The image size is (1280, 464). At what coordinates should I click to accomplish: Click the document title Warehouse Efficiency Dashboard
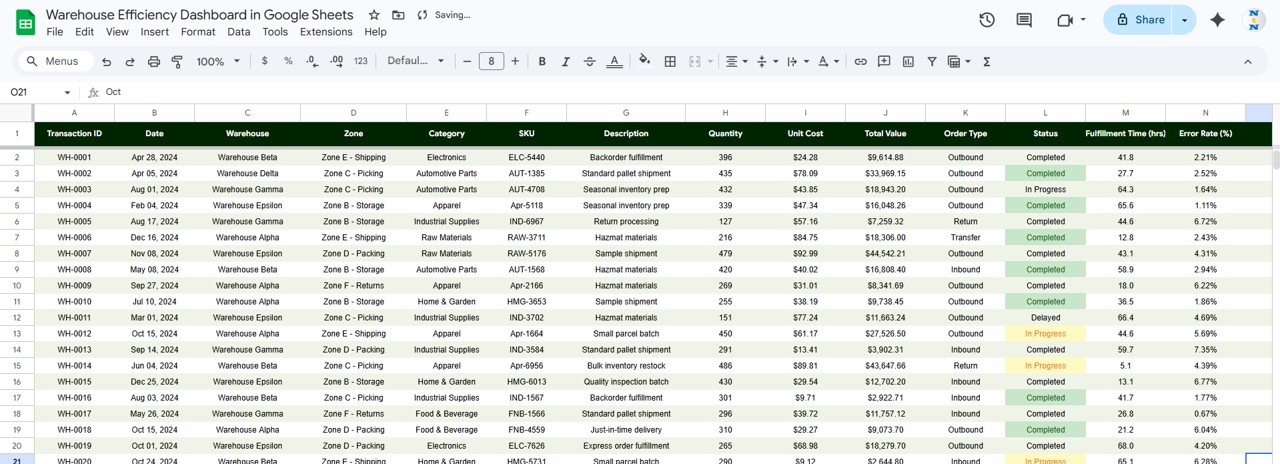pyautogui.click(x=199, y=15)
